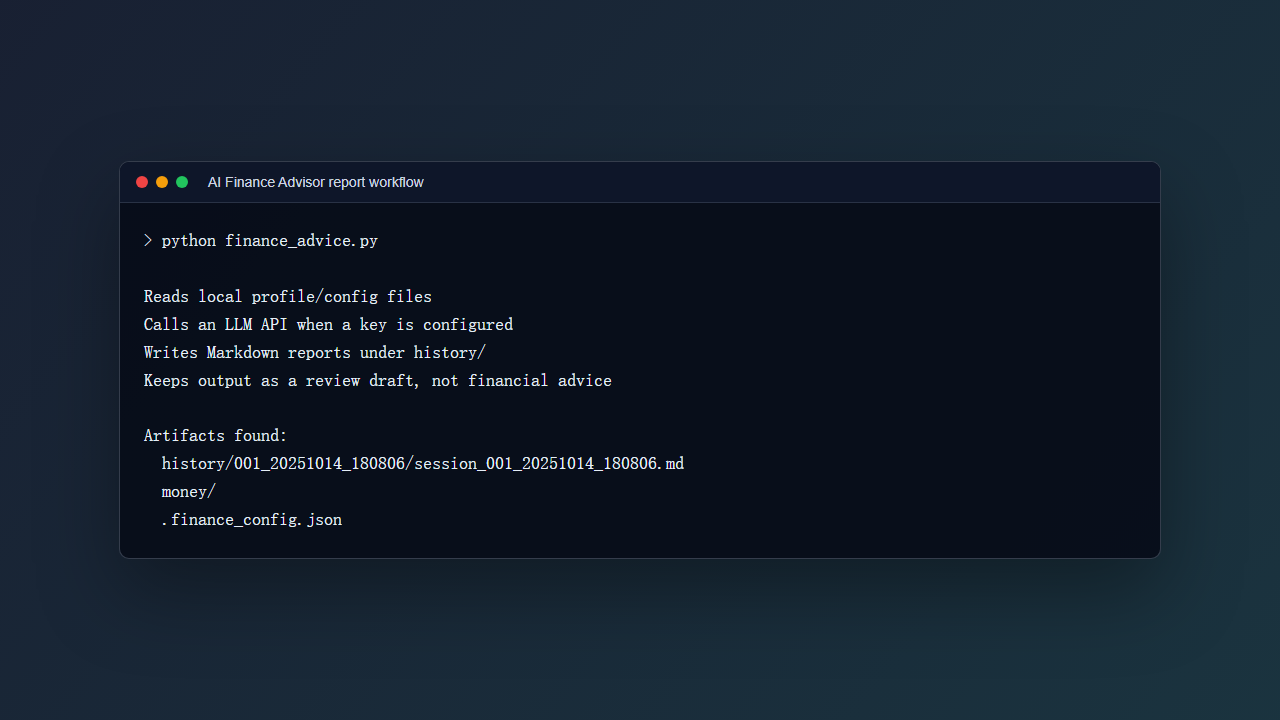The height and width of the screenshot is (720, 1280).
Task: Click the line 'Calls an LLM API when a key is configured'
Action: pos(328,325)
